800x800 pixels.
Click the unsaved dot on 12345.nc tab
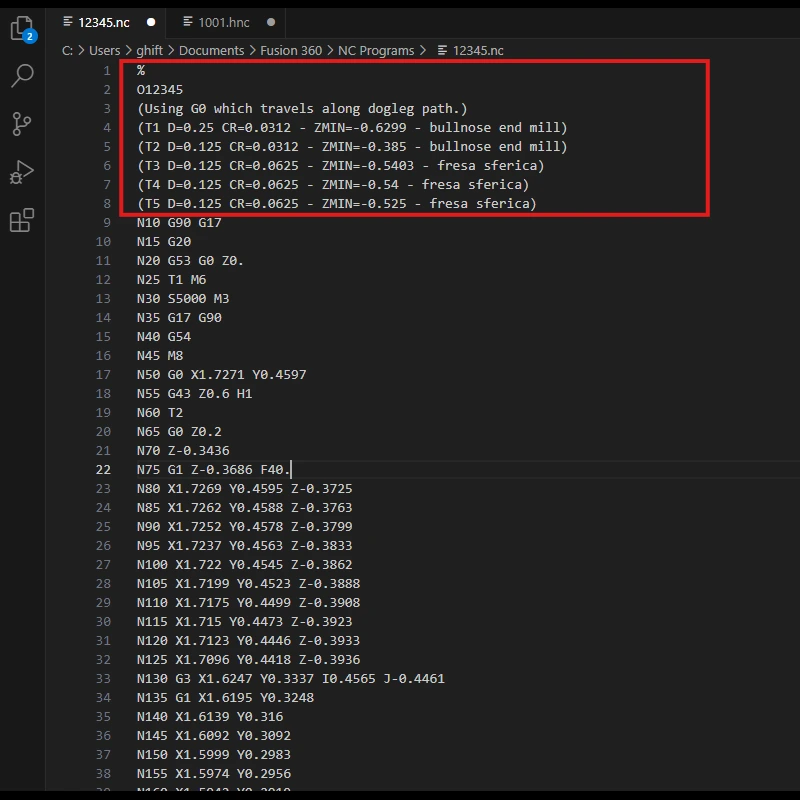click(x=151, y=21)
